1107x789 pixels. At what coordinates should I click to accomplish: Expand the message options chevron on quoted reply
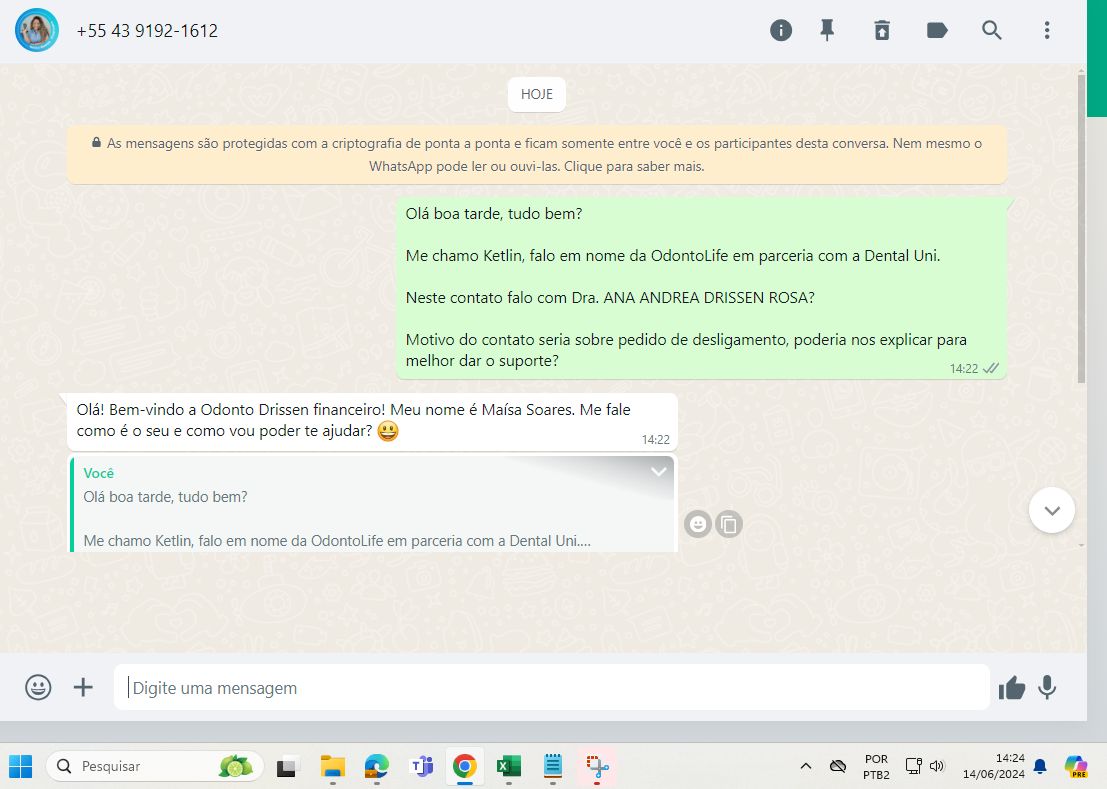point(659,471)
